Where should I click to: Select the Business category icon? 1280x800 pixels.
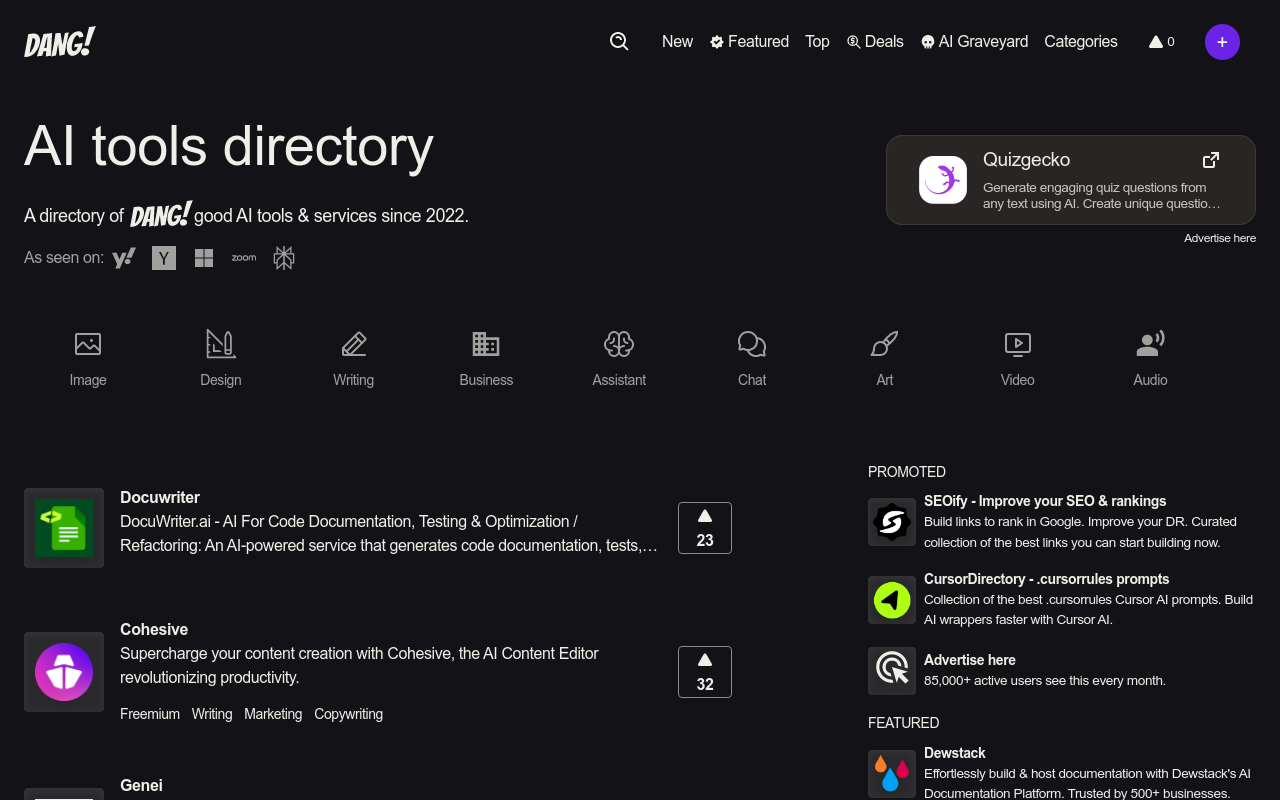click(x=486, y=344)
